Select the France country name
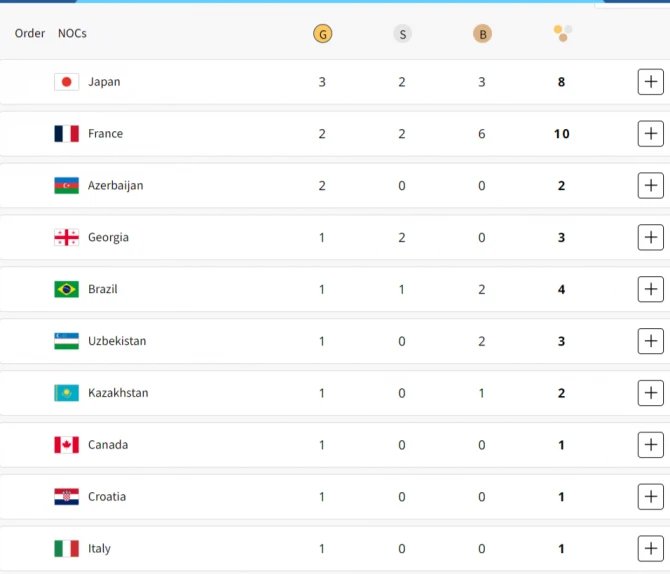Viewport: 670px width, 574px height. tap(106, 134)
